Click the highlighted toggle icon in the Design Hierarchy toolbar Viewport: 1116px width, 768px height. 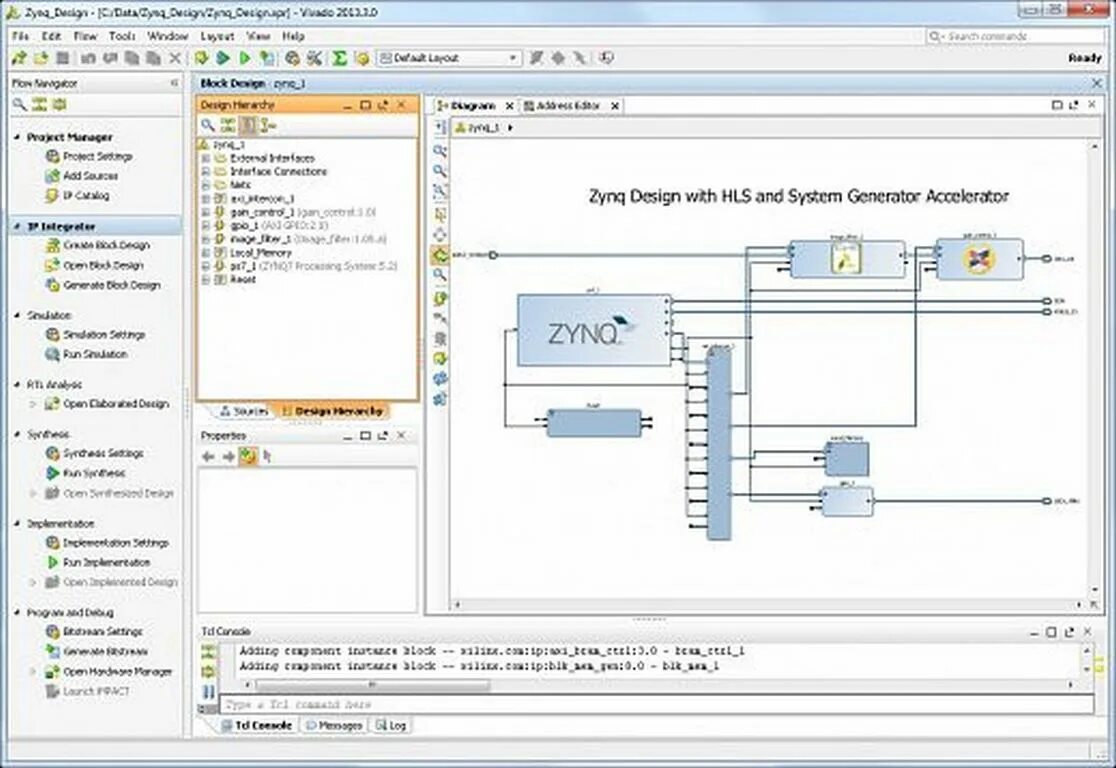coord(248,125)
